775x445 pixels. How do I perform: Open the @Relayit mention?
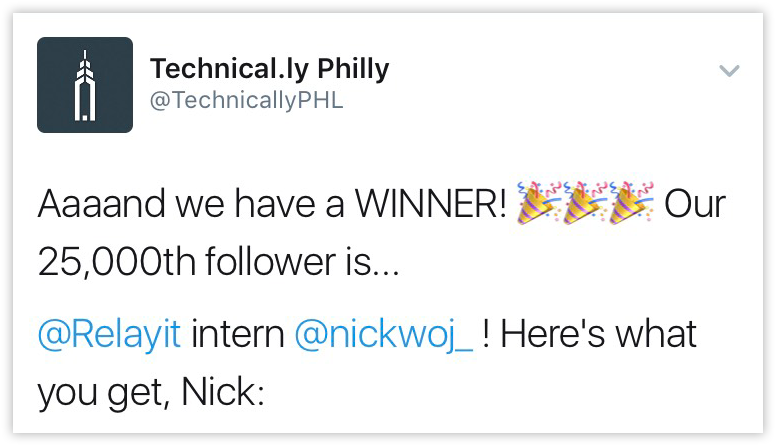pos(109,334)
